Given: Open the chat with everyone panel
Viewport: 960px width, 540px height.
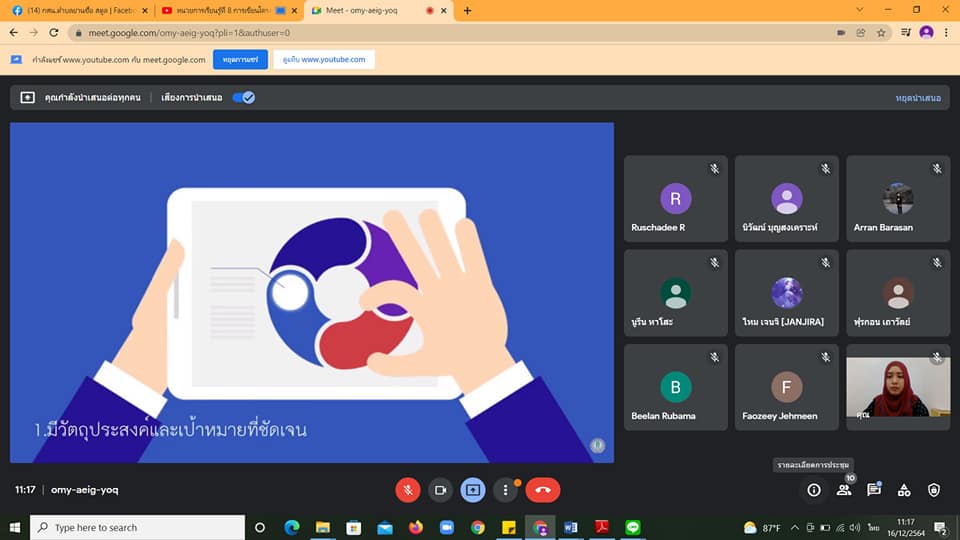Looking at the screenshot, I should pos(874,490).
